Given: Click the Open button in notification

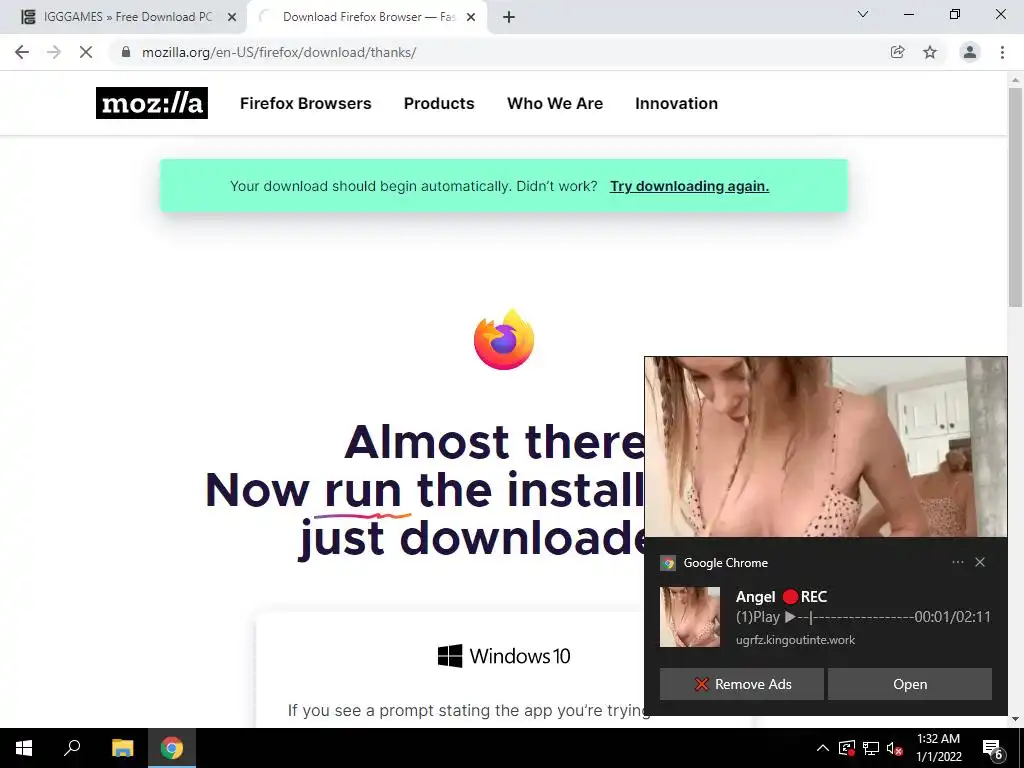Looking at the screenshot, I should pos(910,684).
